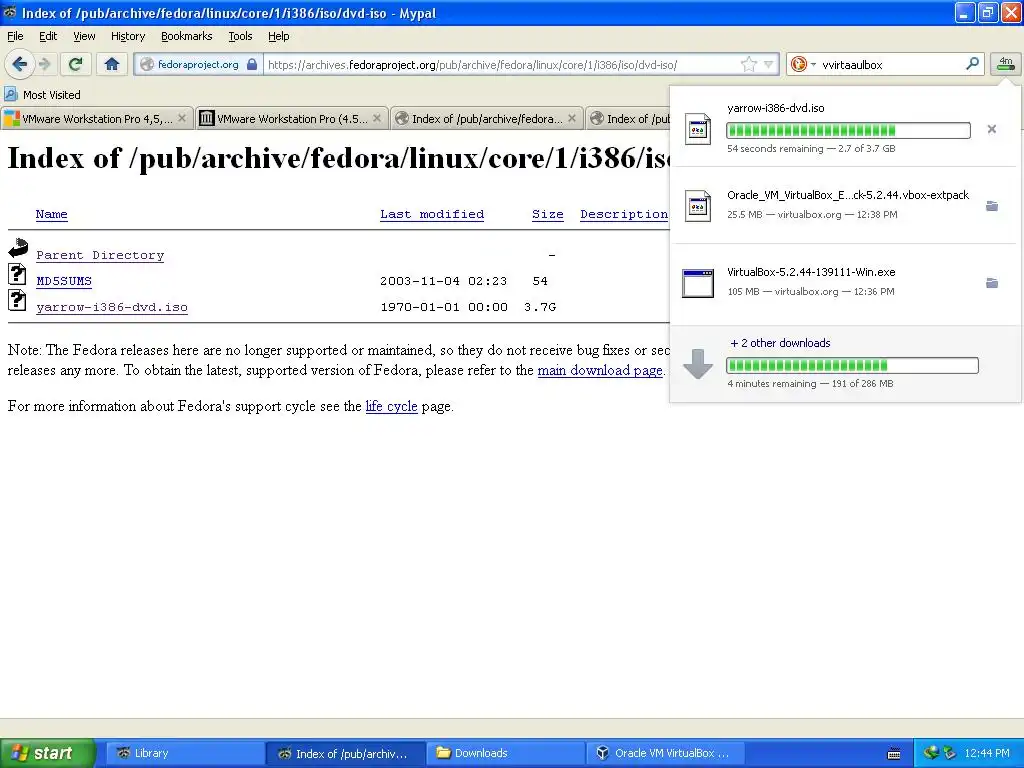The width and height of the screenshot is (1024, 768).
Task: Switch to Oracle VM VirtualBox taskbar button
Action: pyautogui.click(x=665, y=753)
